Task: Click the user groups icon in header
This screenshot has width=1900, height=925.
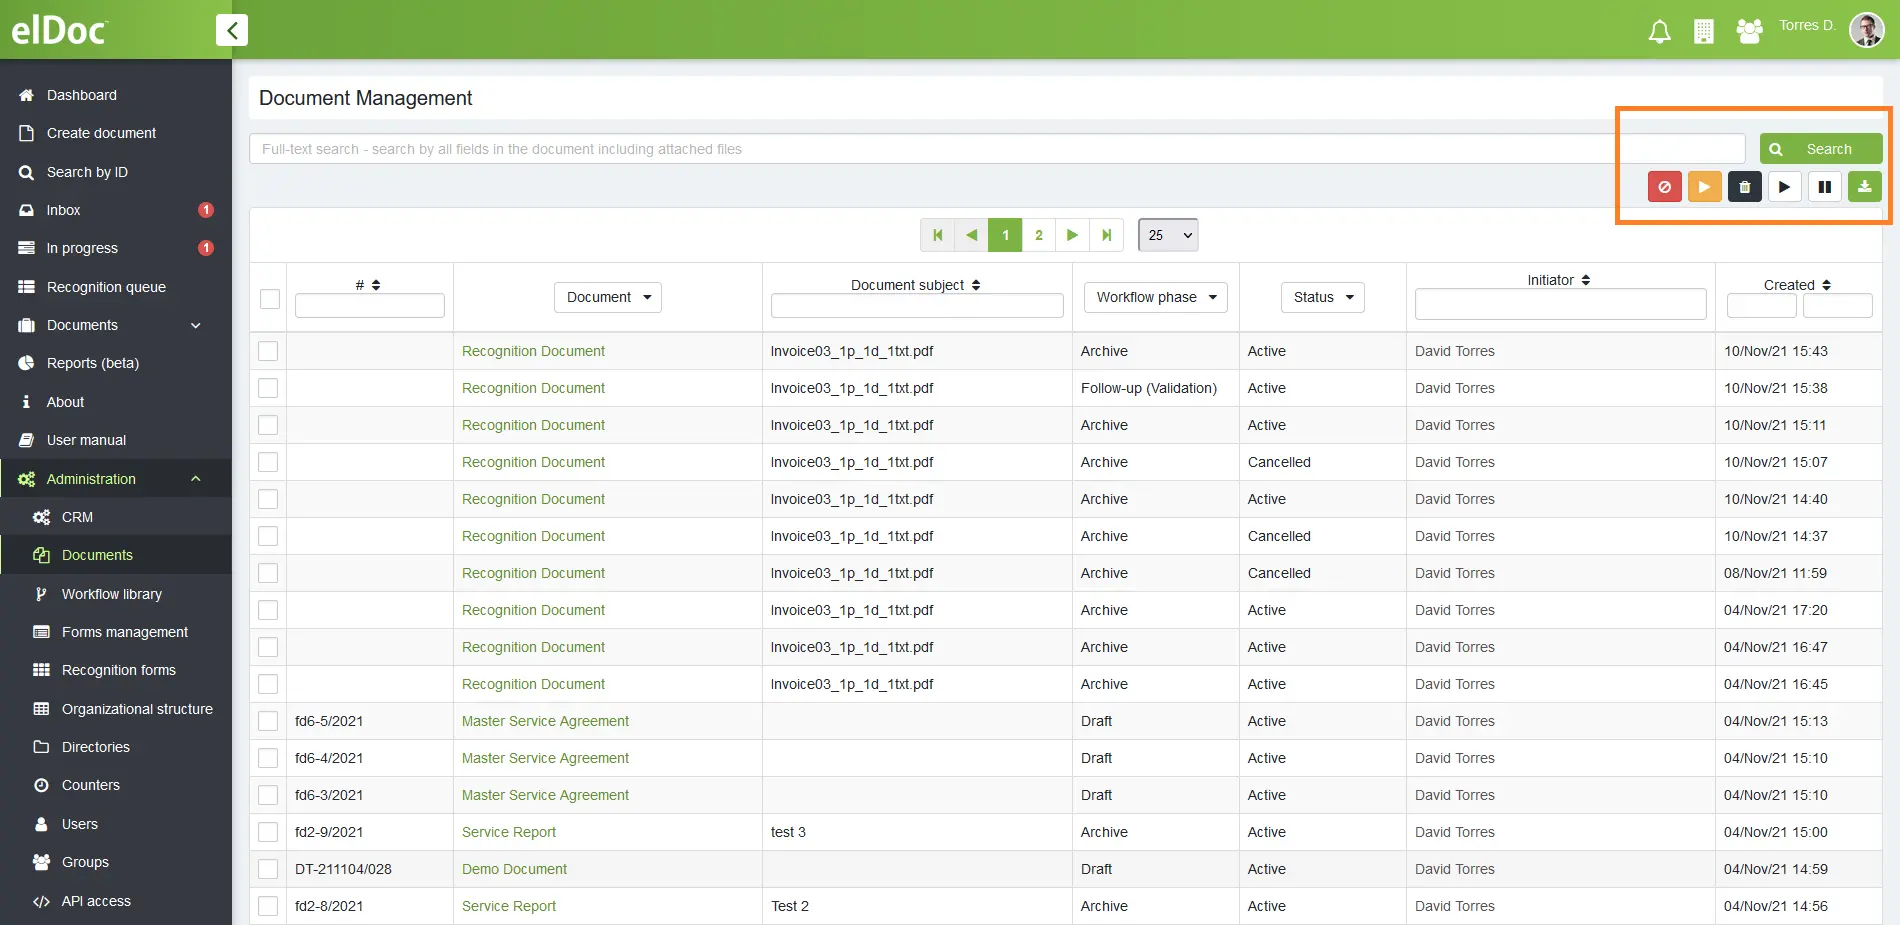Action: coord(1749,31)
